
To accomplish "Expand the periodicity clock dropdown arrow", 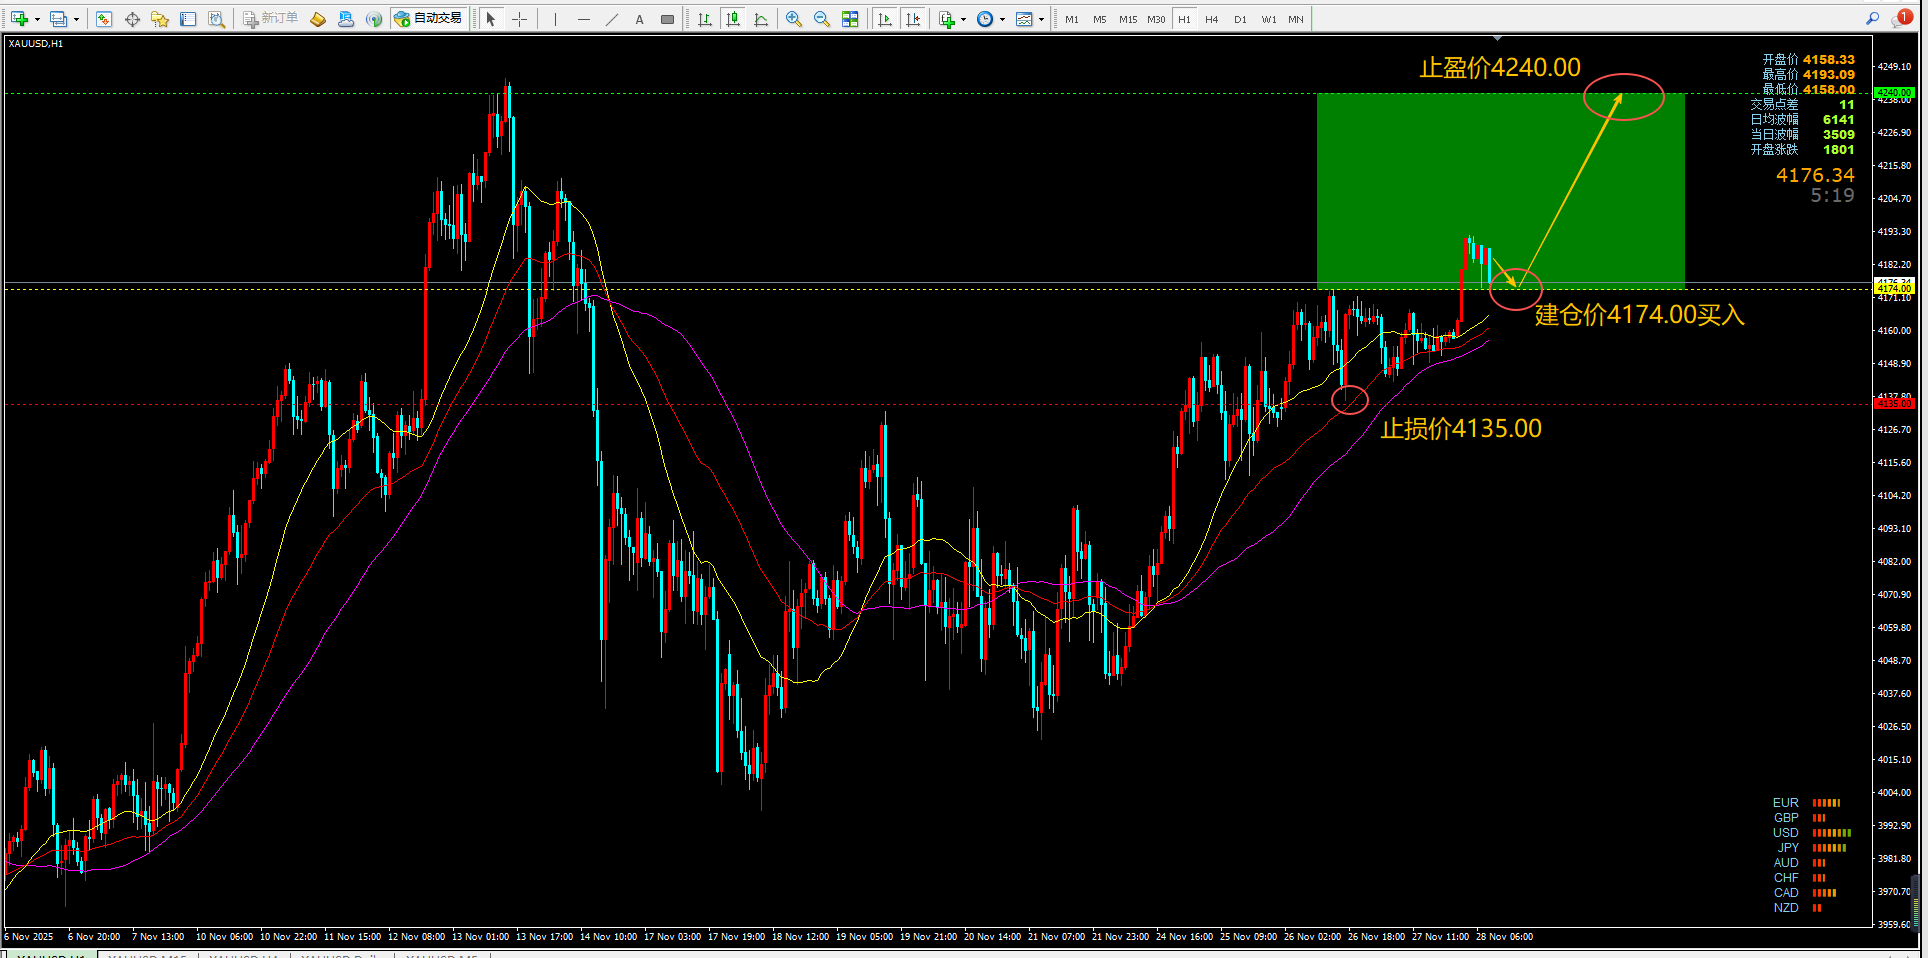I will pos(1002,20).
